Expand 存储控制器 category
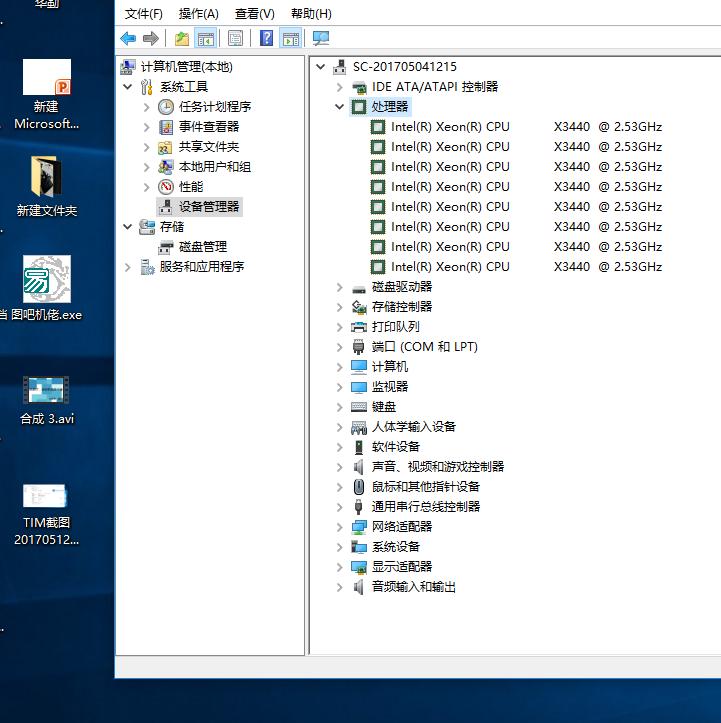 (340, 307)
